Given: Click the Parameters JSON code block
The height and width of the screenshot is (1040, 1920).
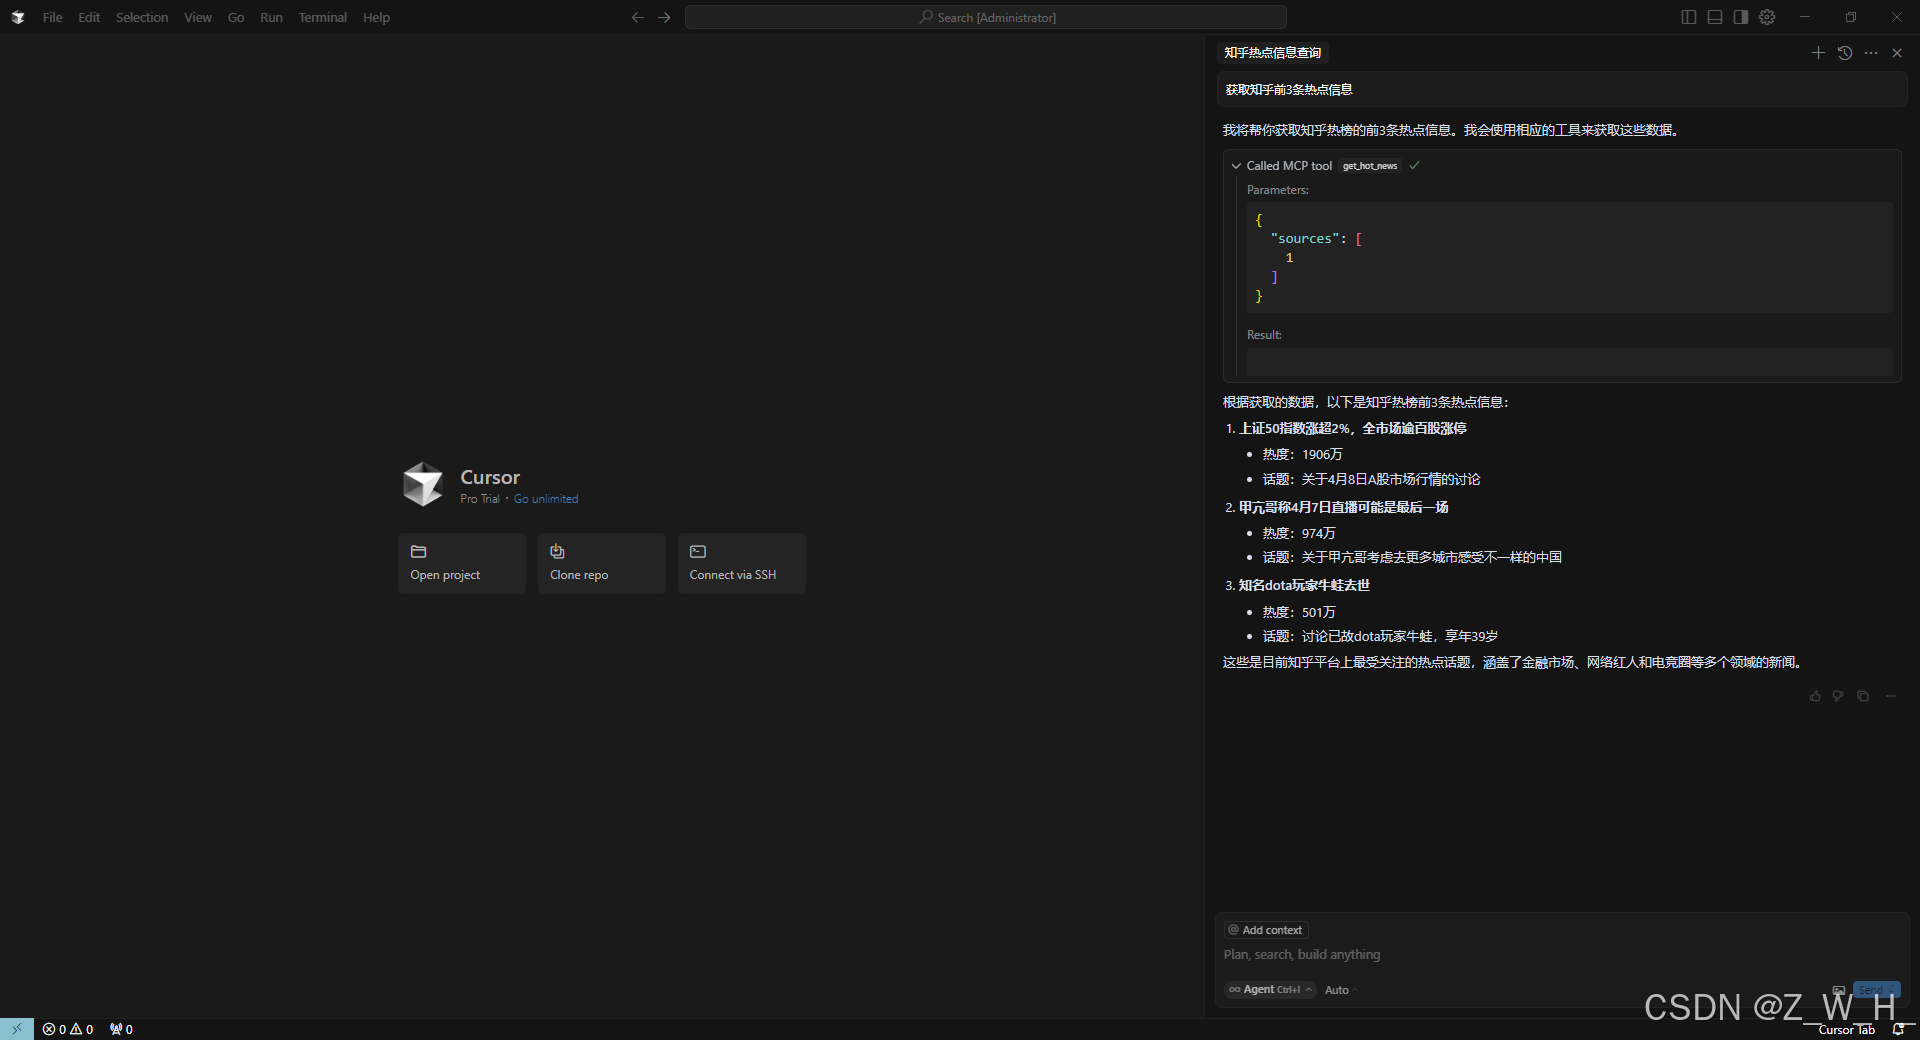Looking at the screenshot, I should (x=1569, y=258).
